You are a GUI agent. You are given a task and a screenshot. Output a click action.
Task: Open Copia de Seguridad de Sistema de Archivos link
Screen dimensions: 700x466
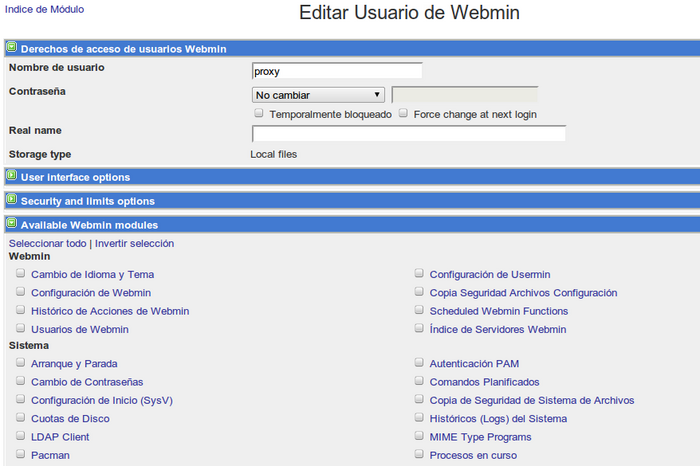532,400
